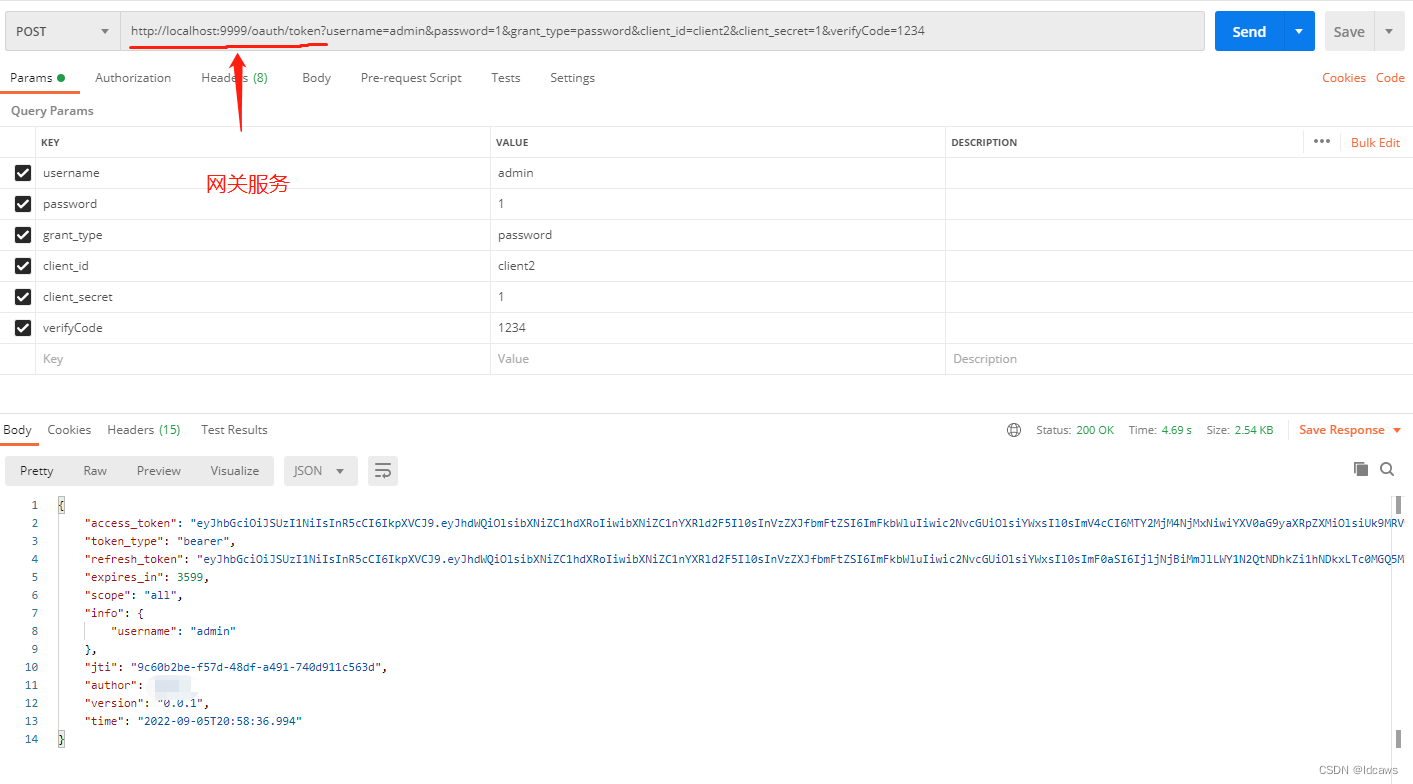Image resolution: width=1413 pixels, height=784 pixels.
Task: Click the Code link
Action: click(1390, 78)
